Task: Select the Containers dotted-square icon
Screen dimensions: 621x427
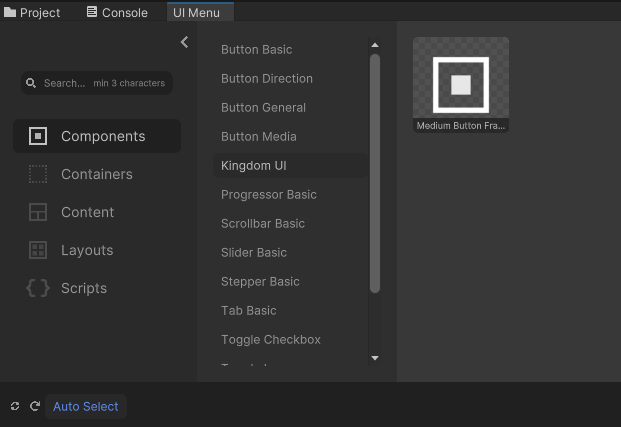Action: pos(38,174)
